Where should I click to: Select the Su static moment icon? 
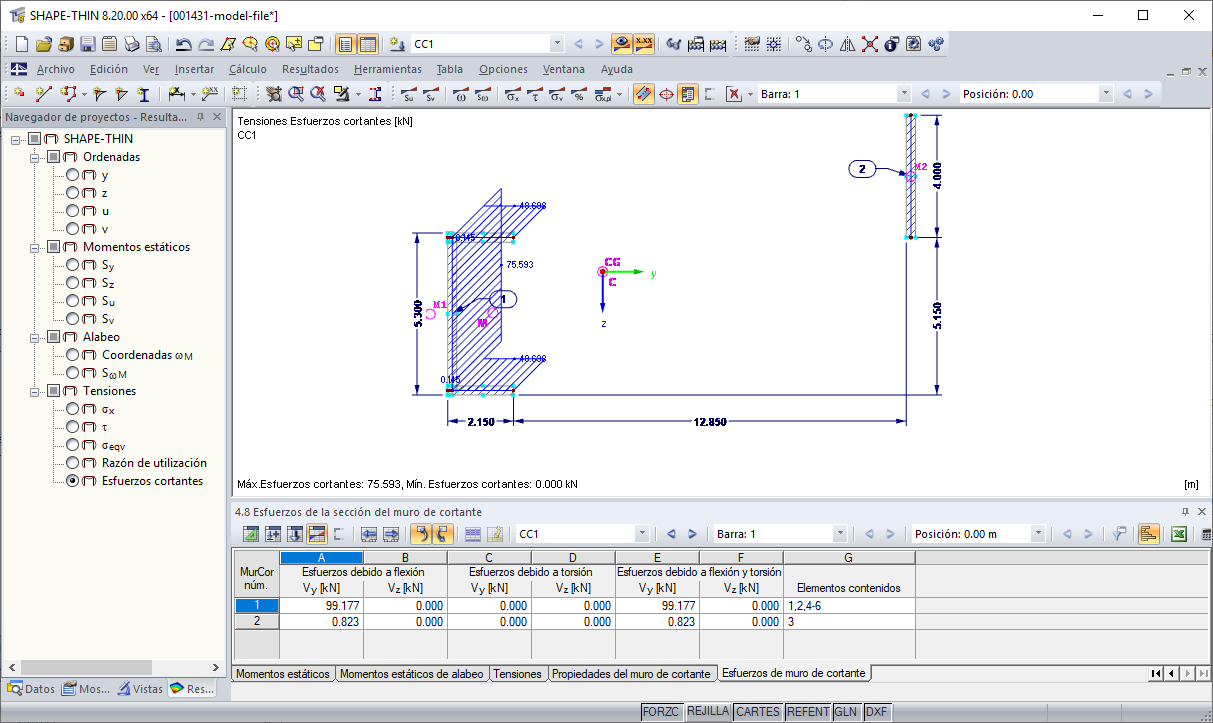click(408, 94)
